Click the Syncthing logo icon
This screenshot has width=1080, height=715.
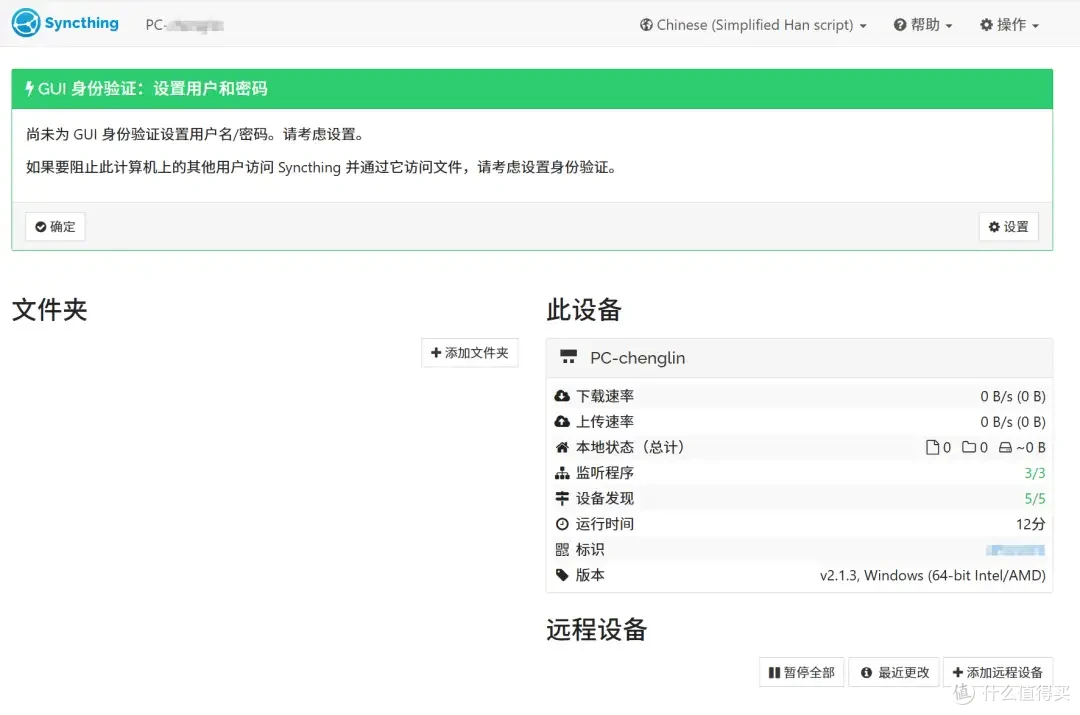pyautogui.click(x=26, y=23)
